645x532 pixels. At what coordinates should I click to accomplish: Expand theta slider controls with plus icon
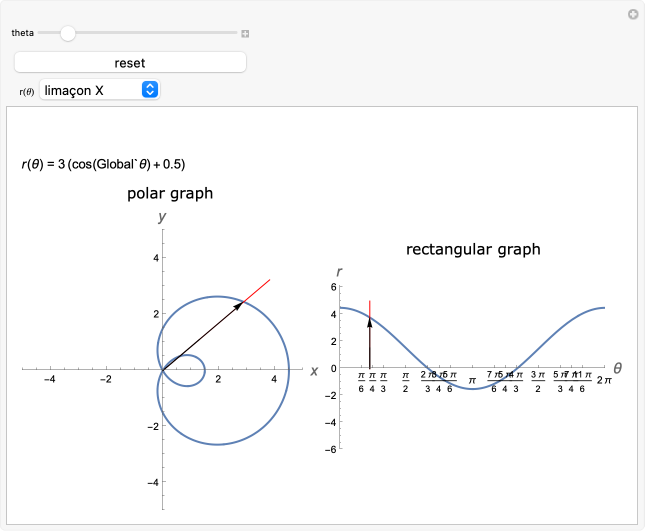point(245,33)
